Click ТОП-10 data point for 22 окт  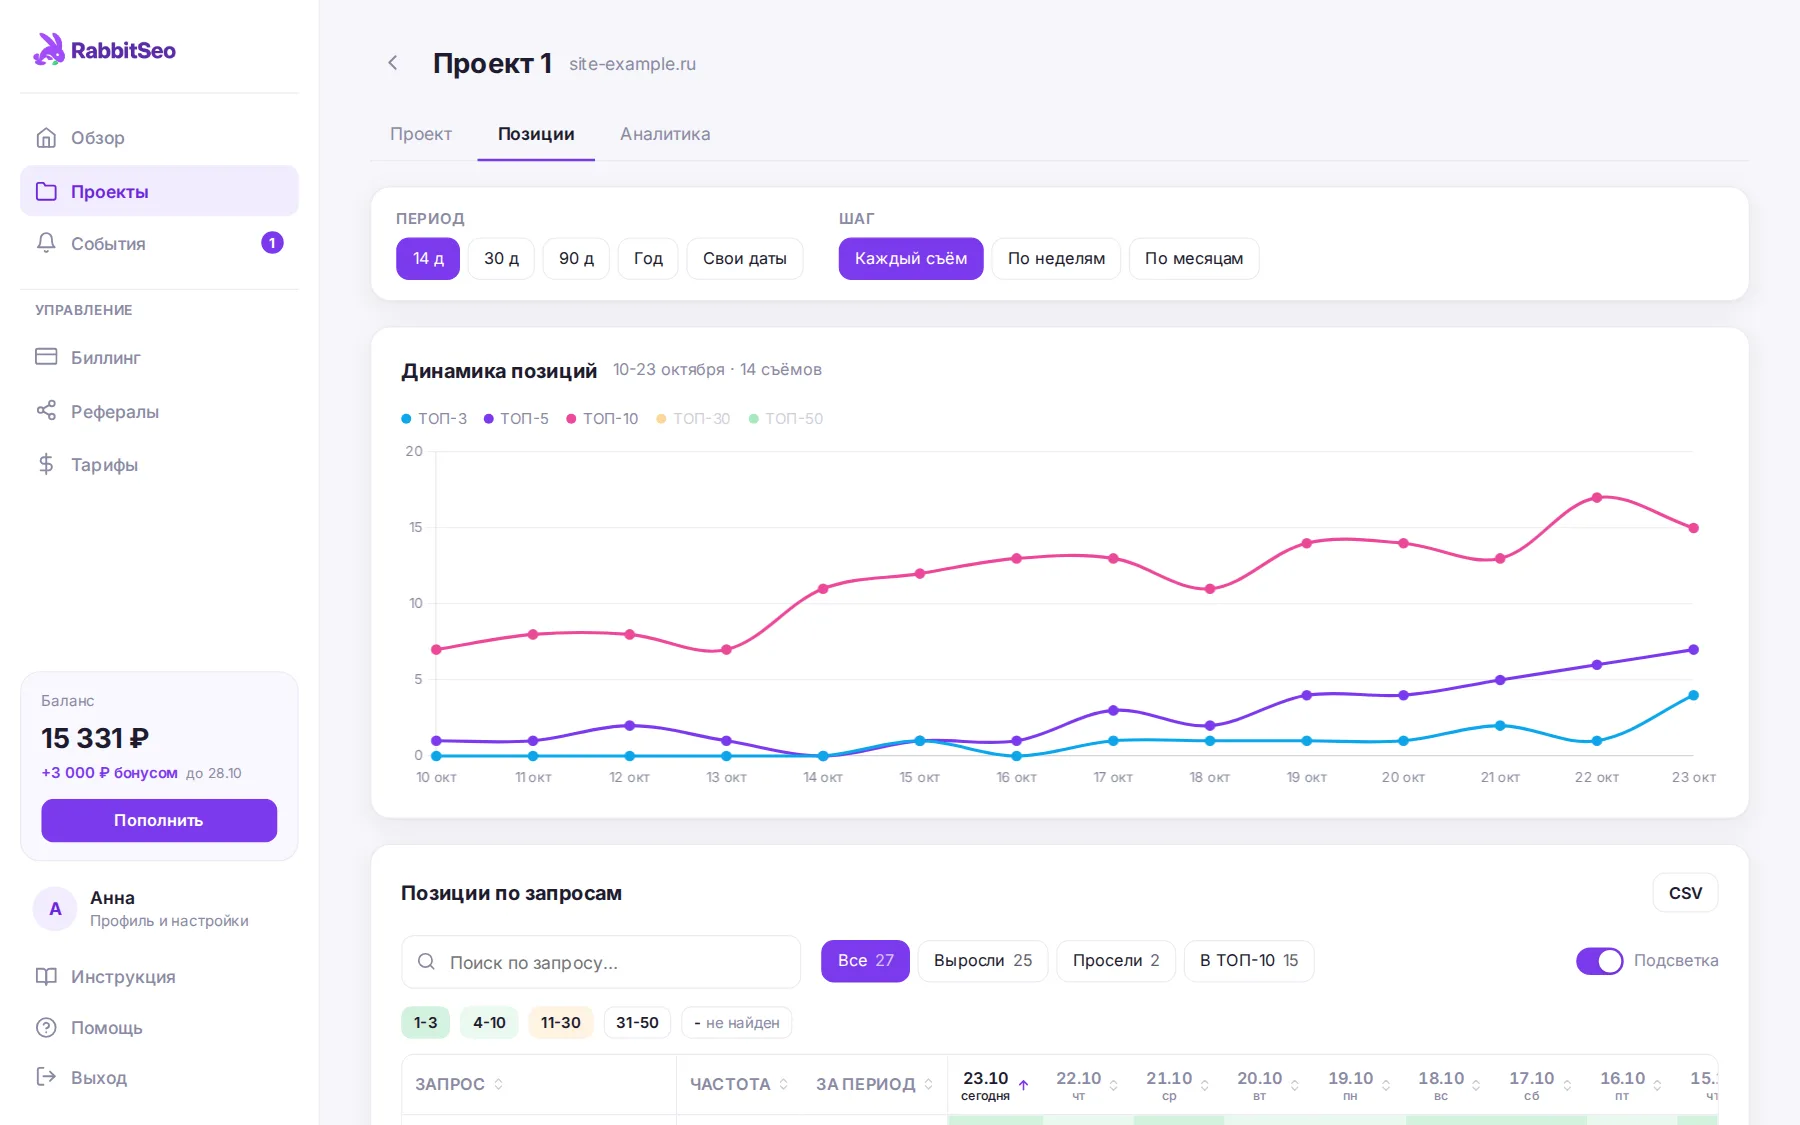click(1597, 497)
